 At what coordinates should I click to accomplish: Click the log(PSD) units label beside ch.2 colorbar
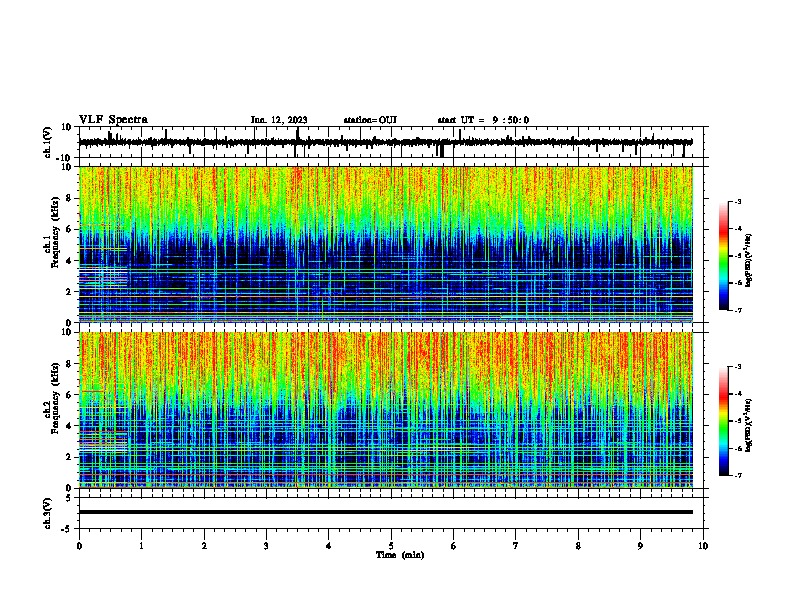coord(749,425)
